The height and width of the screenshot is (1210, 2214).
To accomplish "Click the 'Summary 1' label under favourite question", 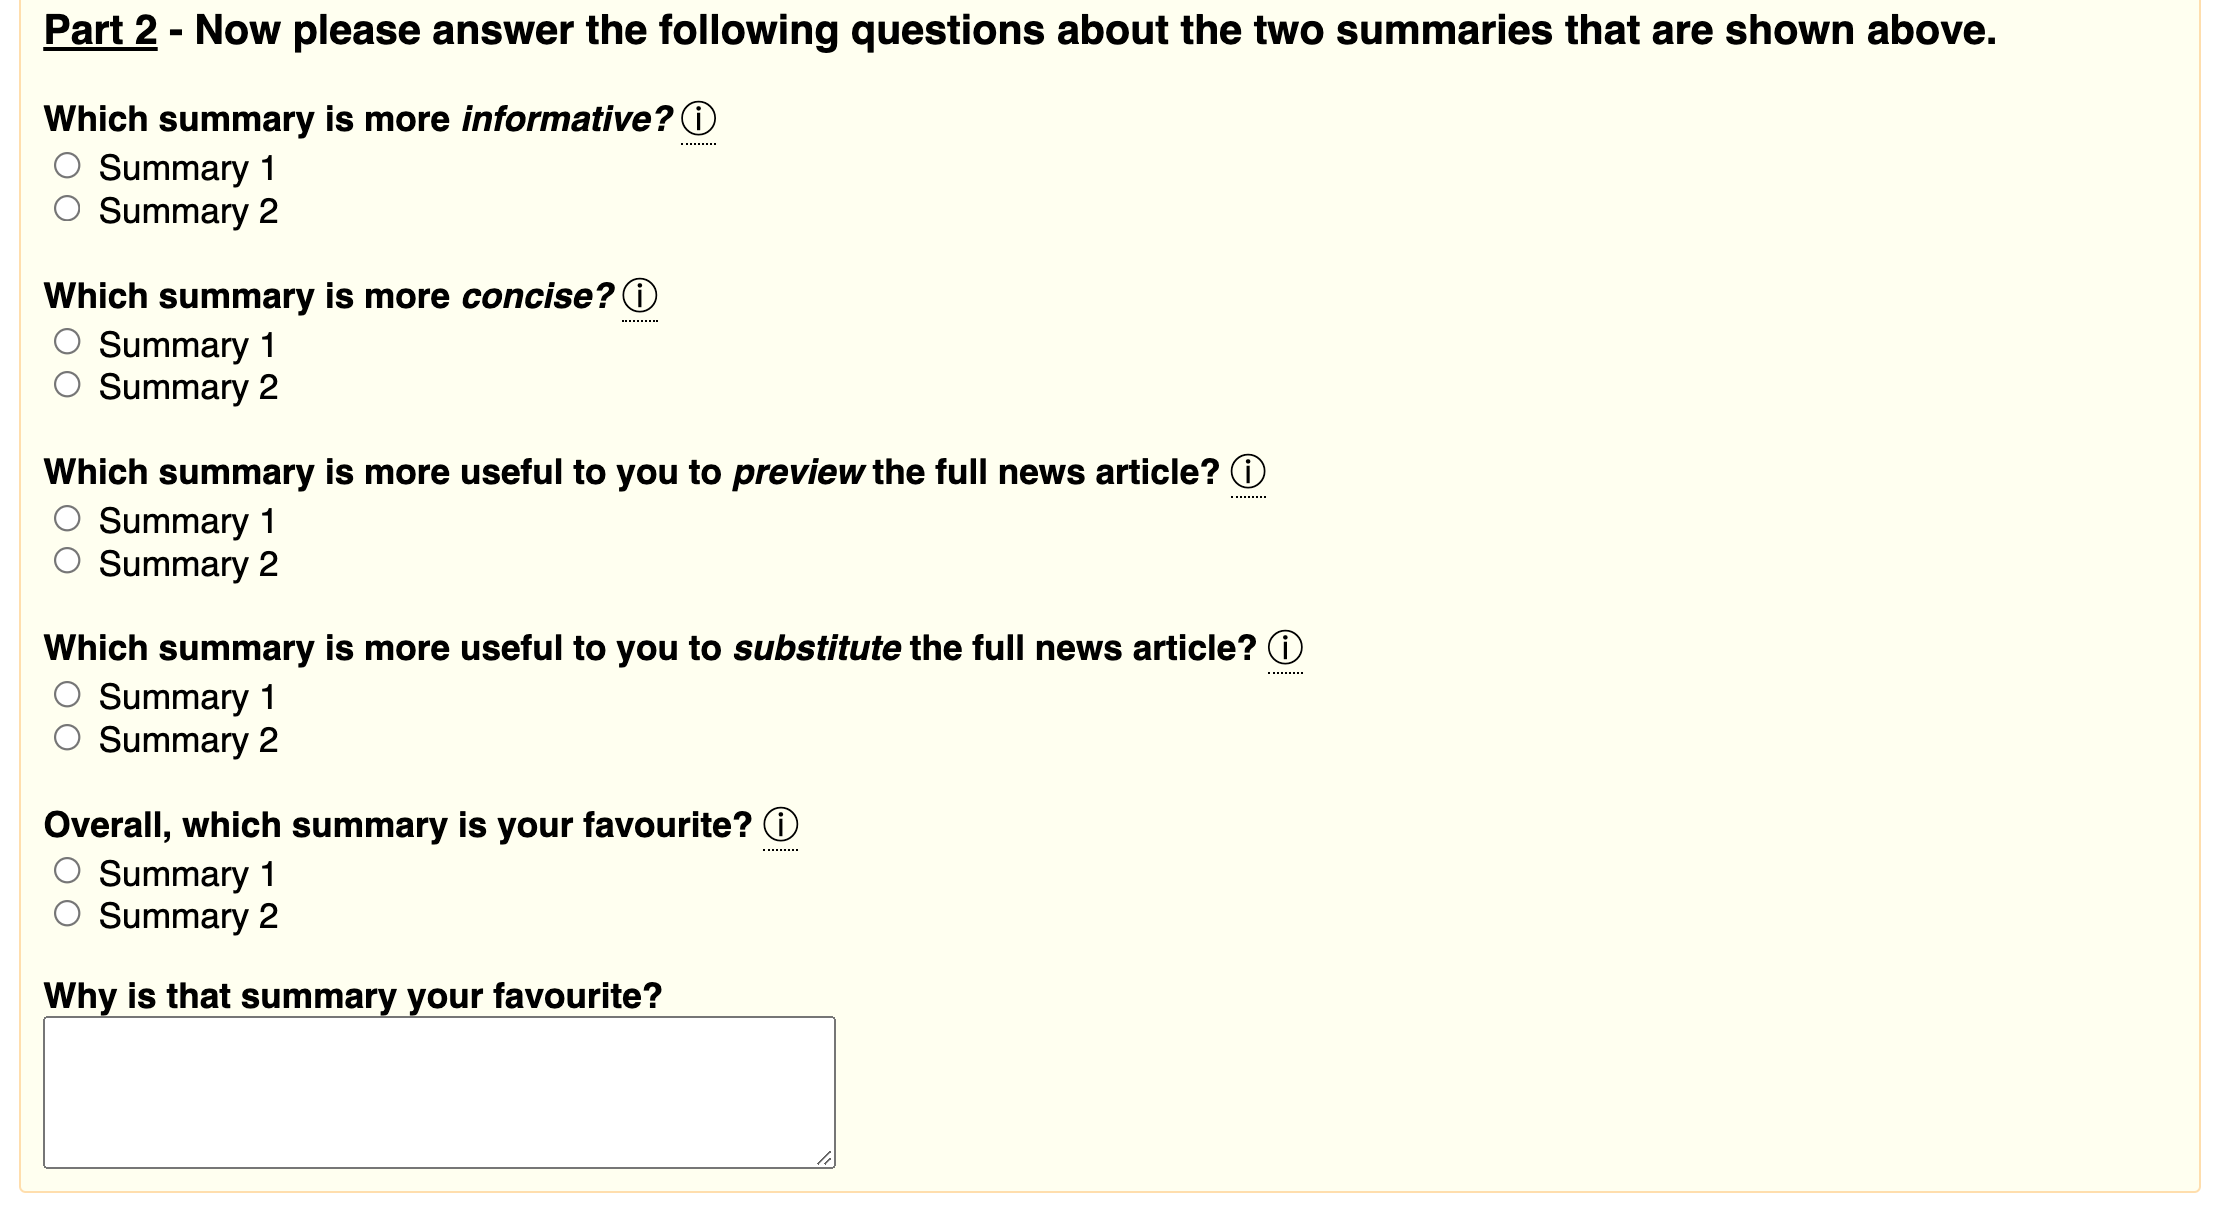I will click(186, 874).
